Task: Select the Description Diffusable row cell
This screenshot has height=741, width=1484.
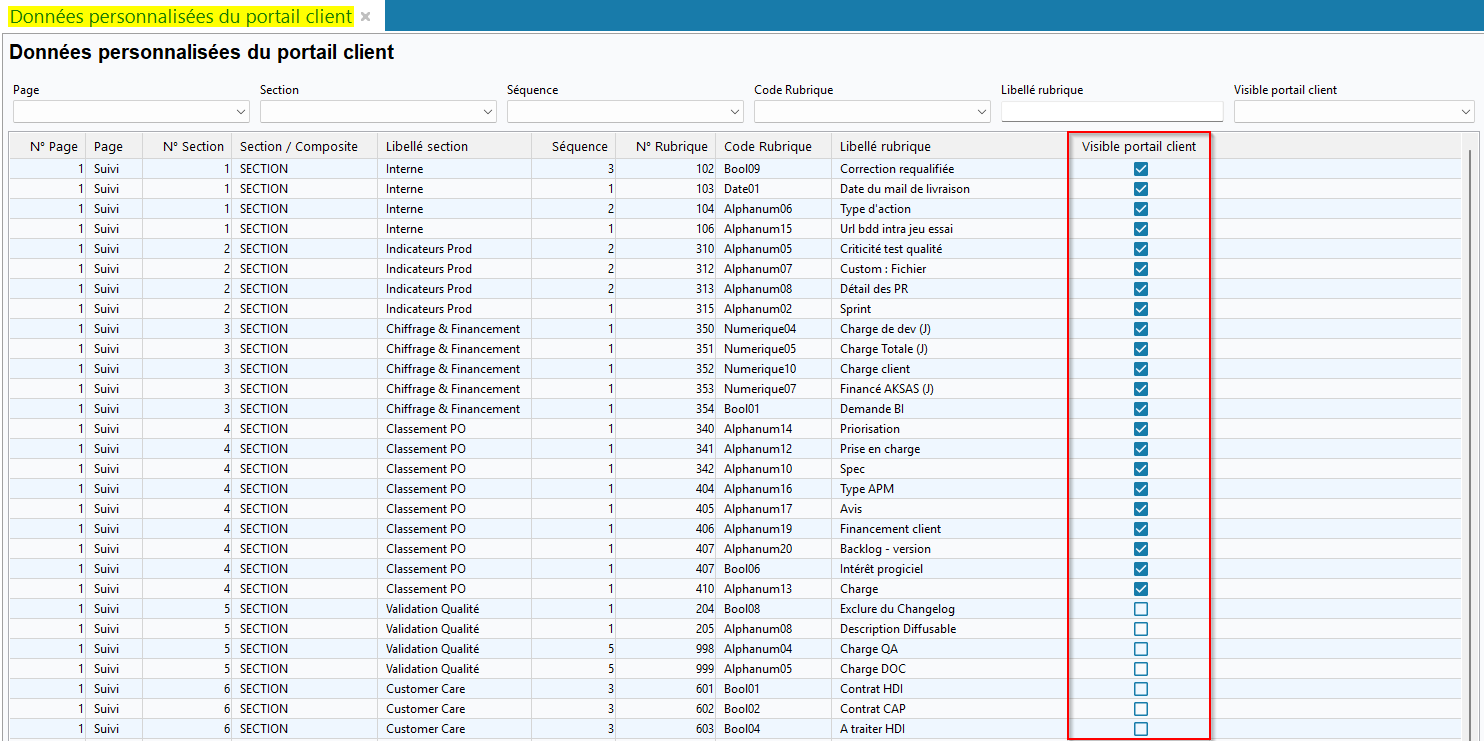Action: (897, 629)
